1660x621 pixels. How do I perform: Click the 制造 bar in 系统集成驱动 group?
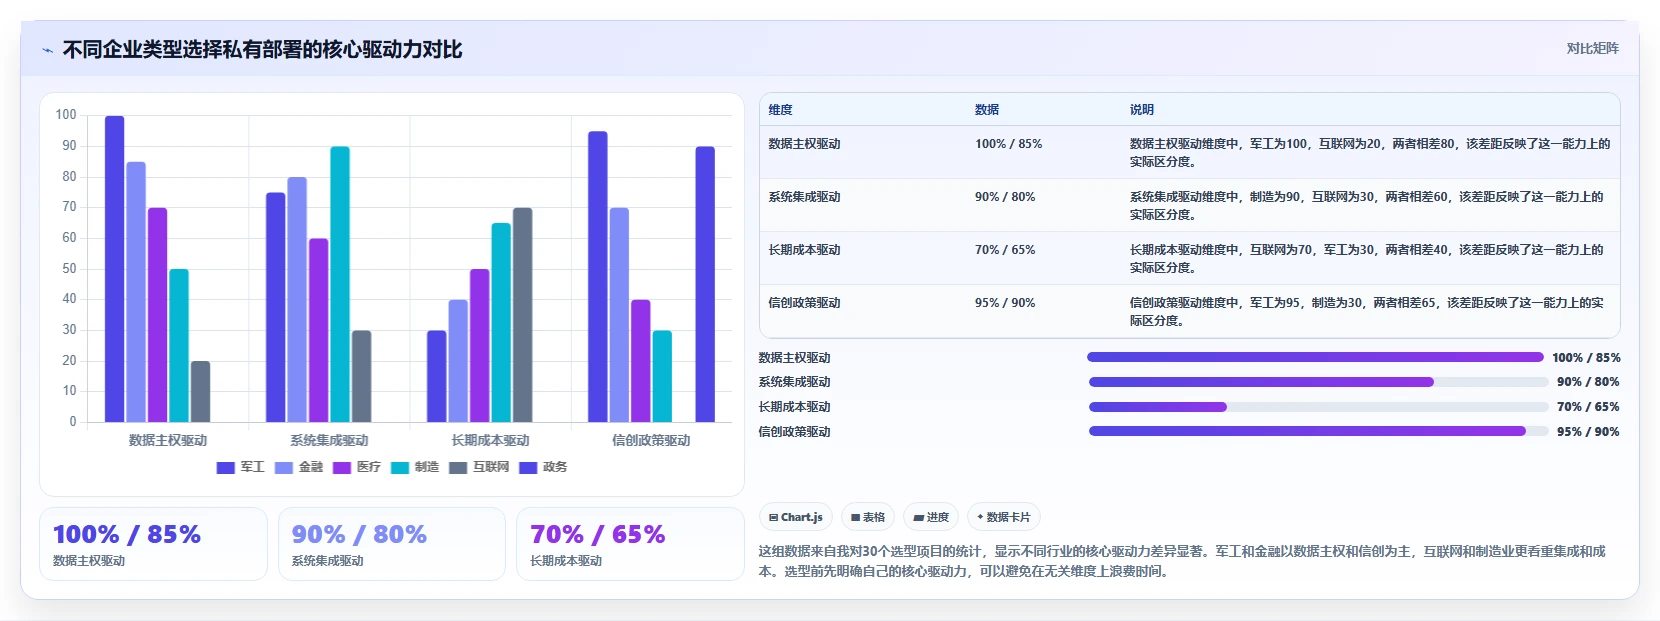340,284
